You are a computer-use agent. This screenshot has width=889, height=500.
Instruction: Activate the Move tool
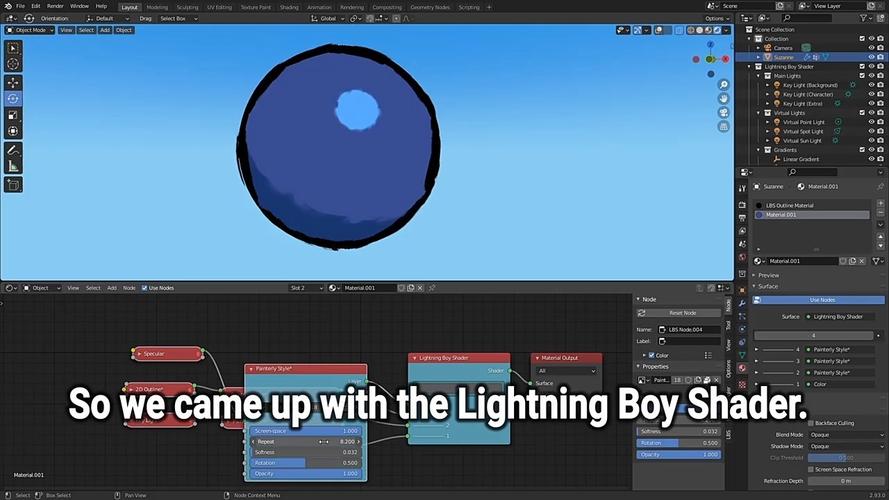13,83
